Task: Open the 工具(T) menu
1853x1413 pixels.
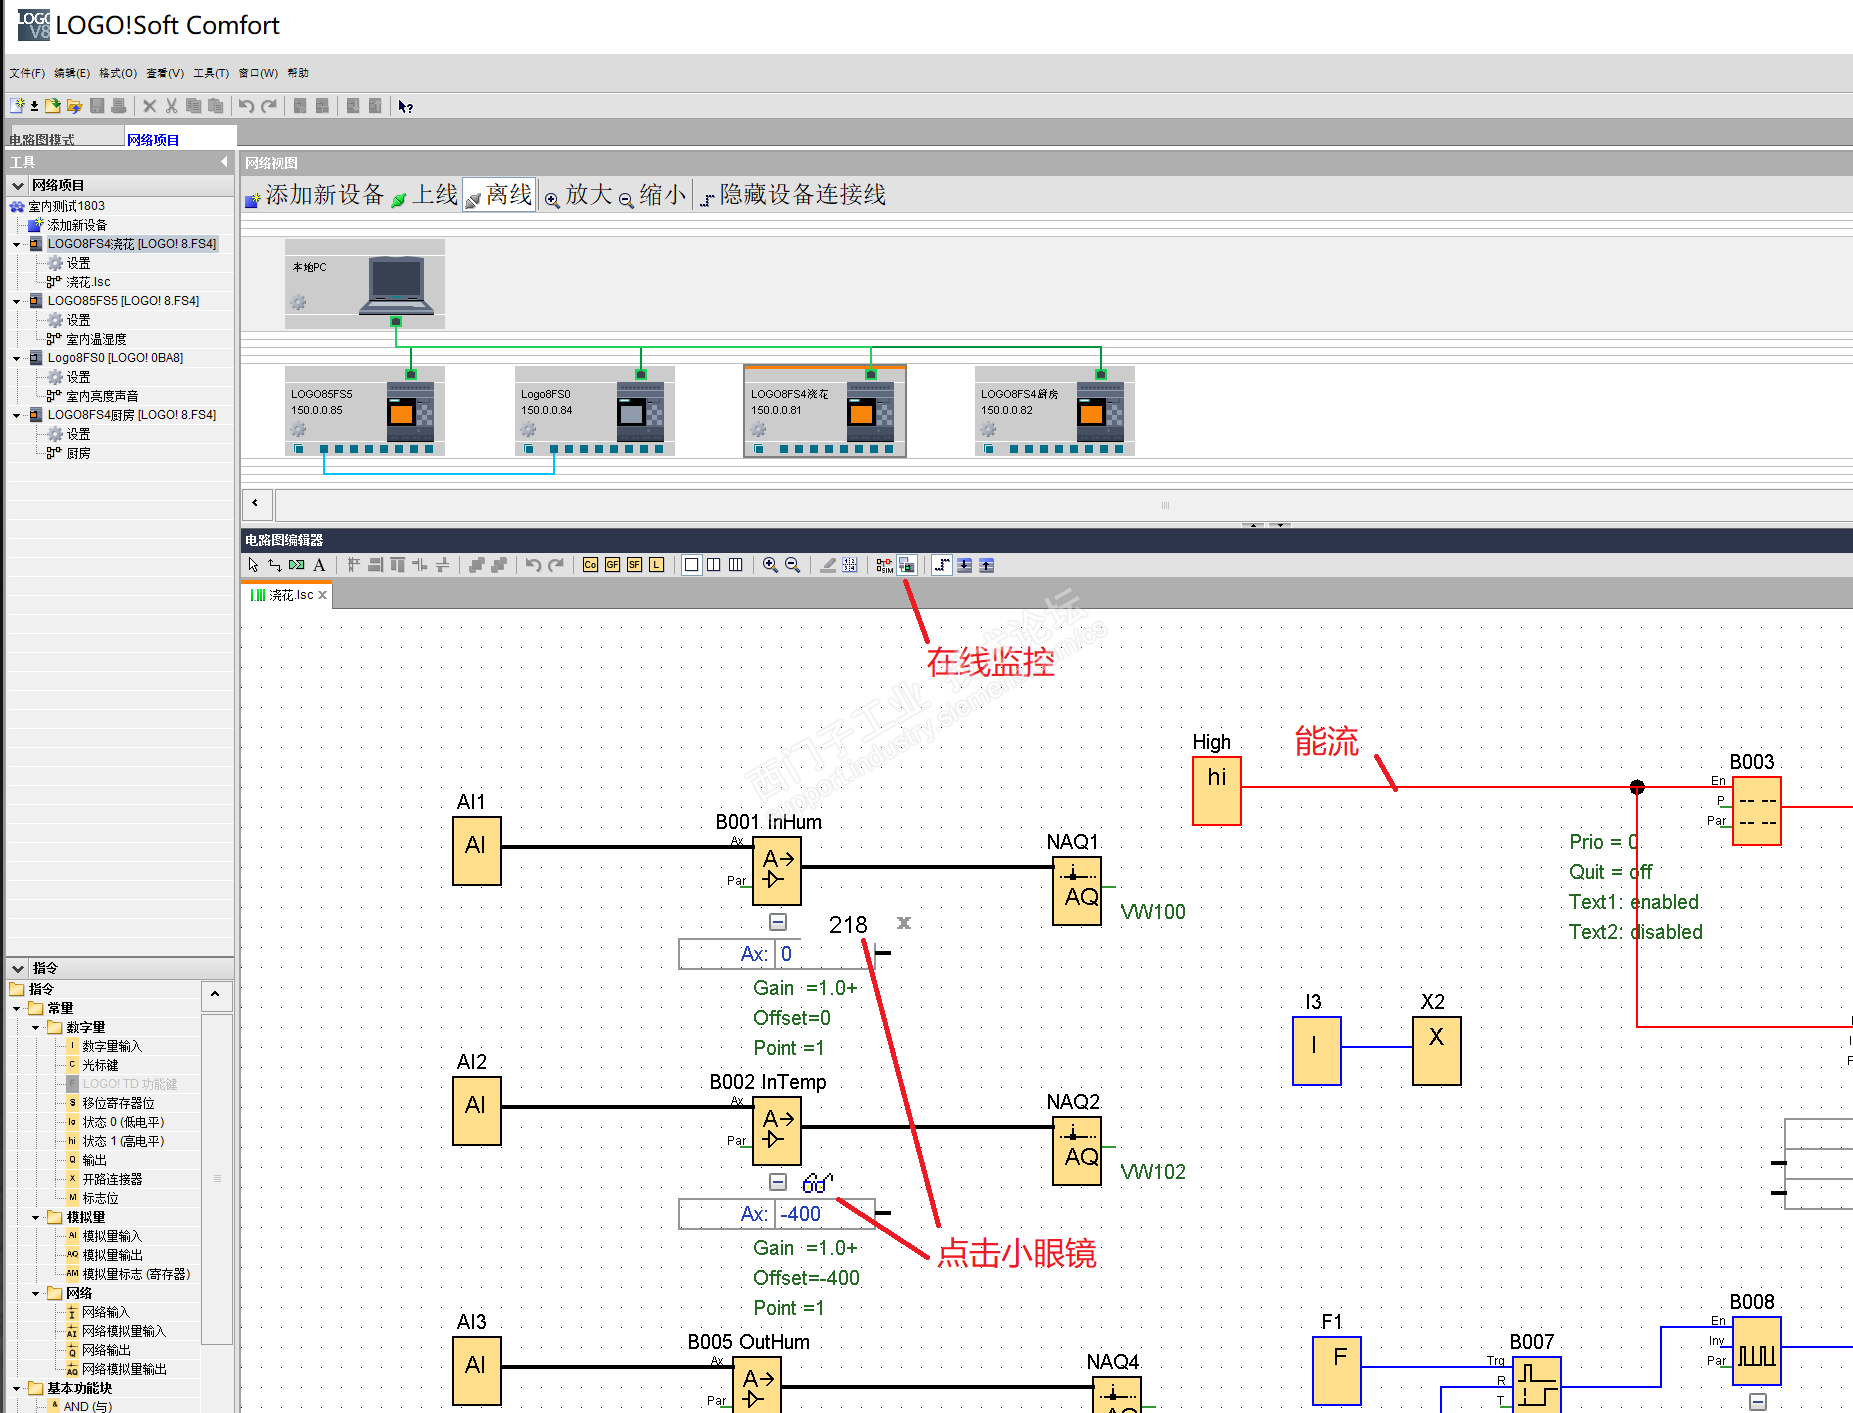Action: 210,73
